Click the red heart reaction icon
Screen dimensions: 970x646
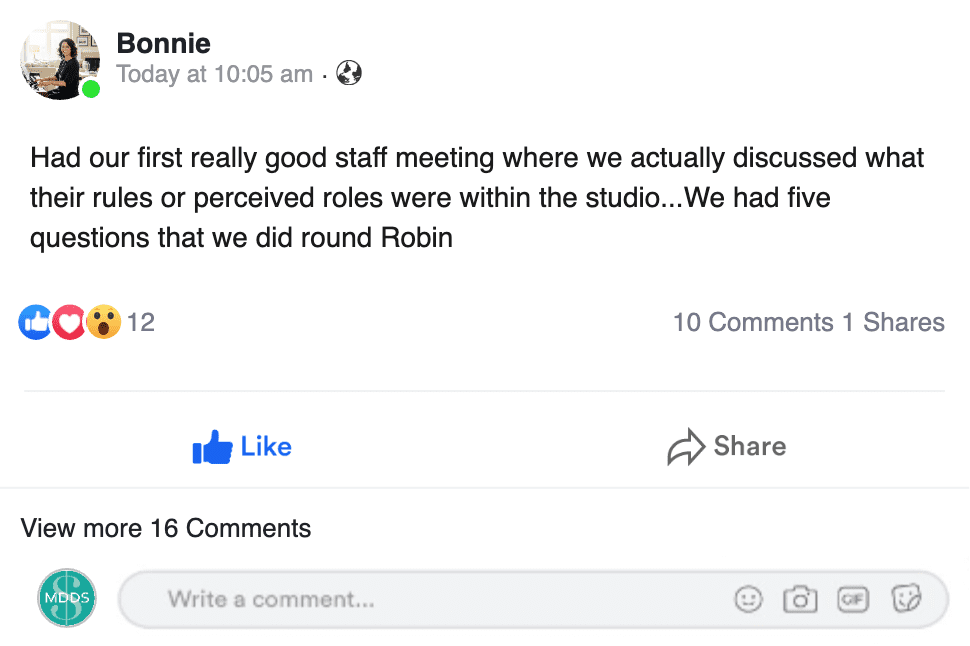coord(69,322)
